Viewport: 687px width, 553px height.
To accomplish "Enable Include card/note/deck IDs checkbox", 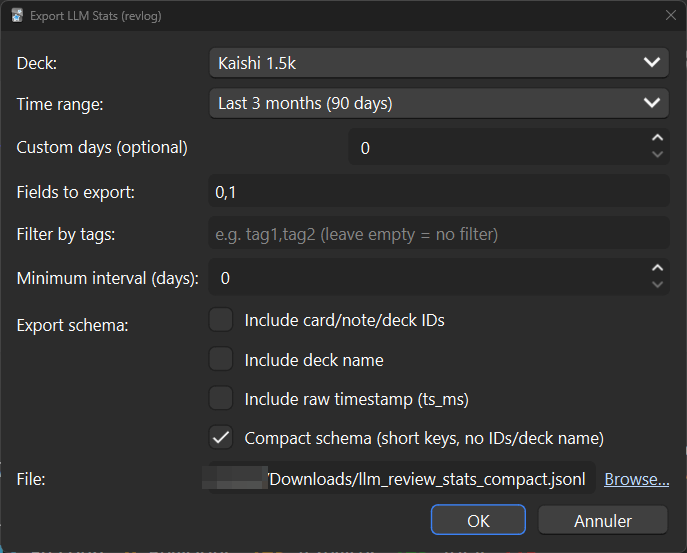I will click(x=221, y=321).
